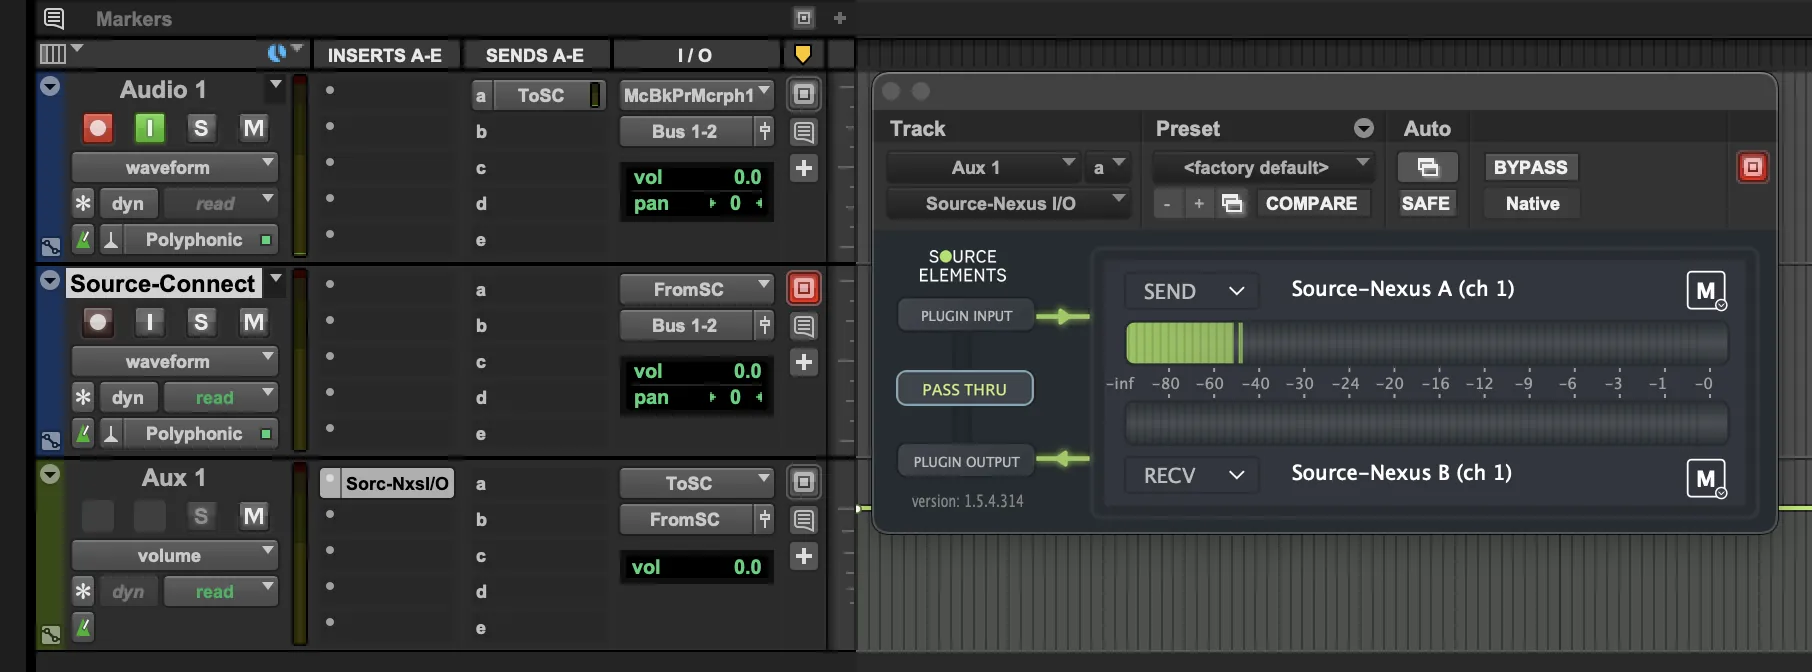Click INSERTS A-E column header
The image size is (1812, 672).
pos(385,55)
